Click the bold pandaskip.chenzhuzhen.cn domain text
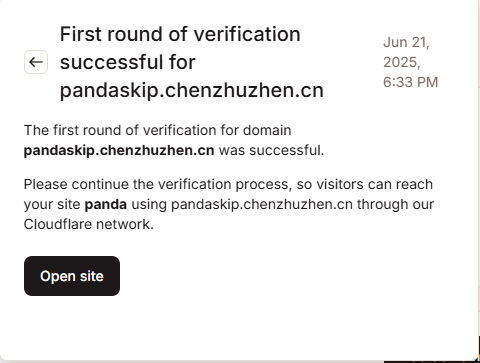The width and height of the screenshot is (480, 363). tap(119, 150)
